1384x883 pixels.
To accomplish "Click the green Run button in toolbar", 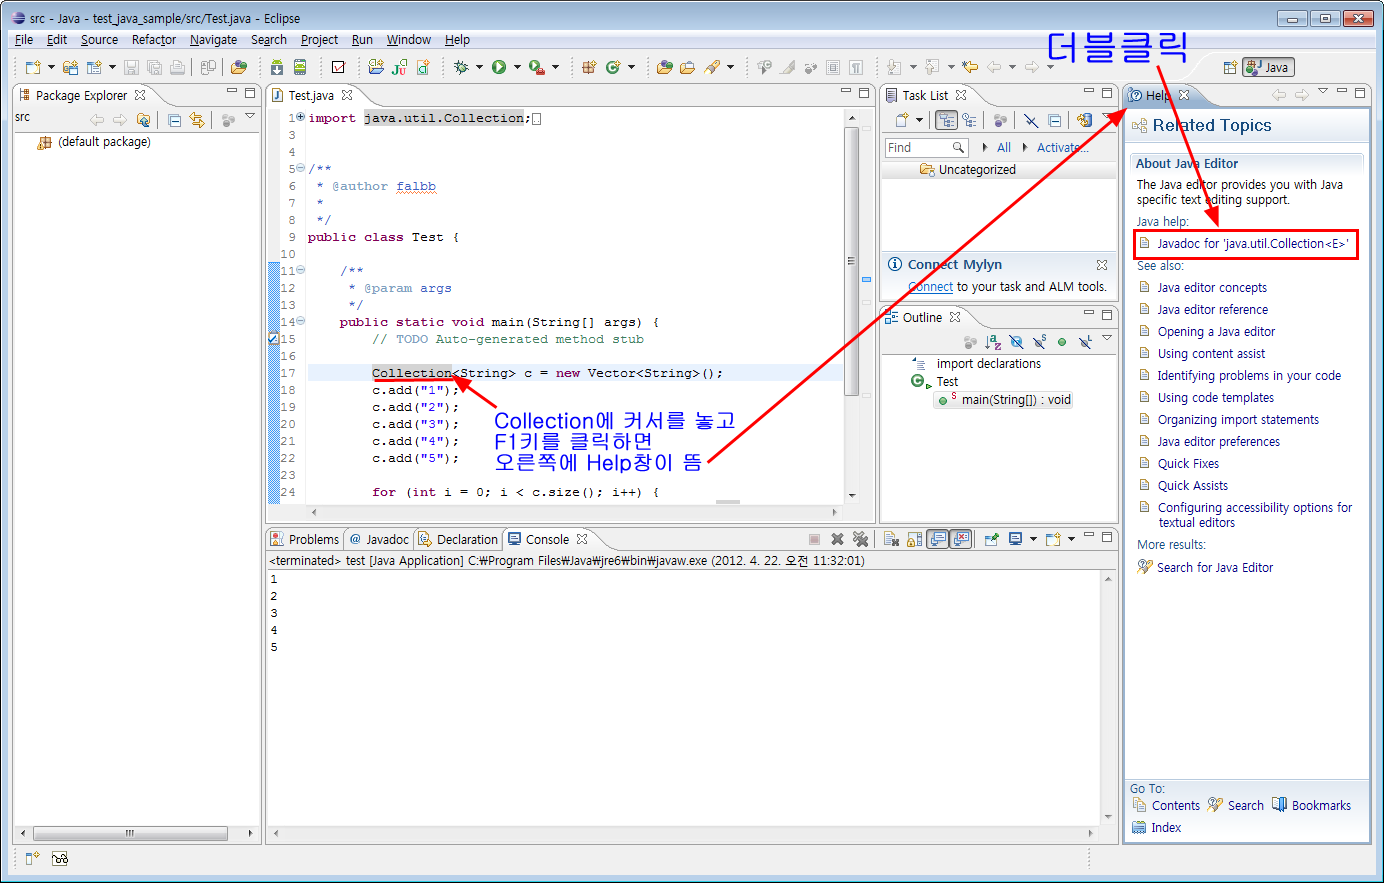I will click(499, 67).
